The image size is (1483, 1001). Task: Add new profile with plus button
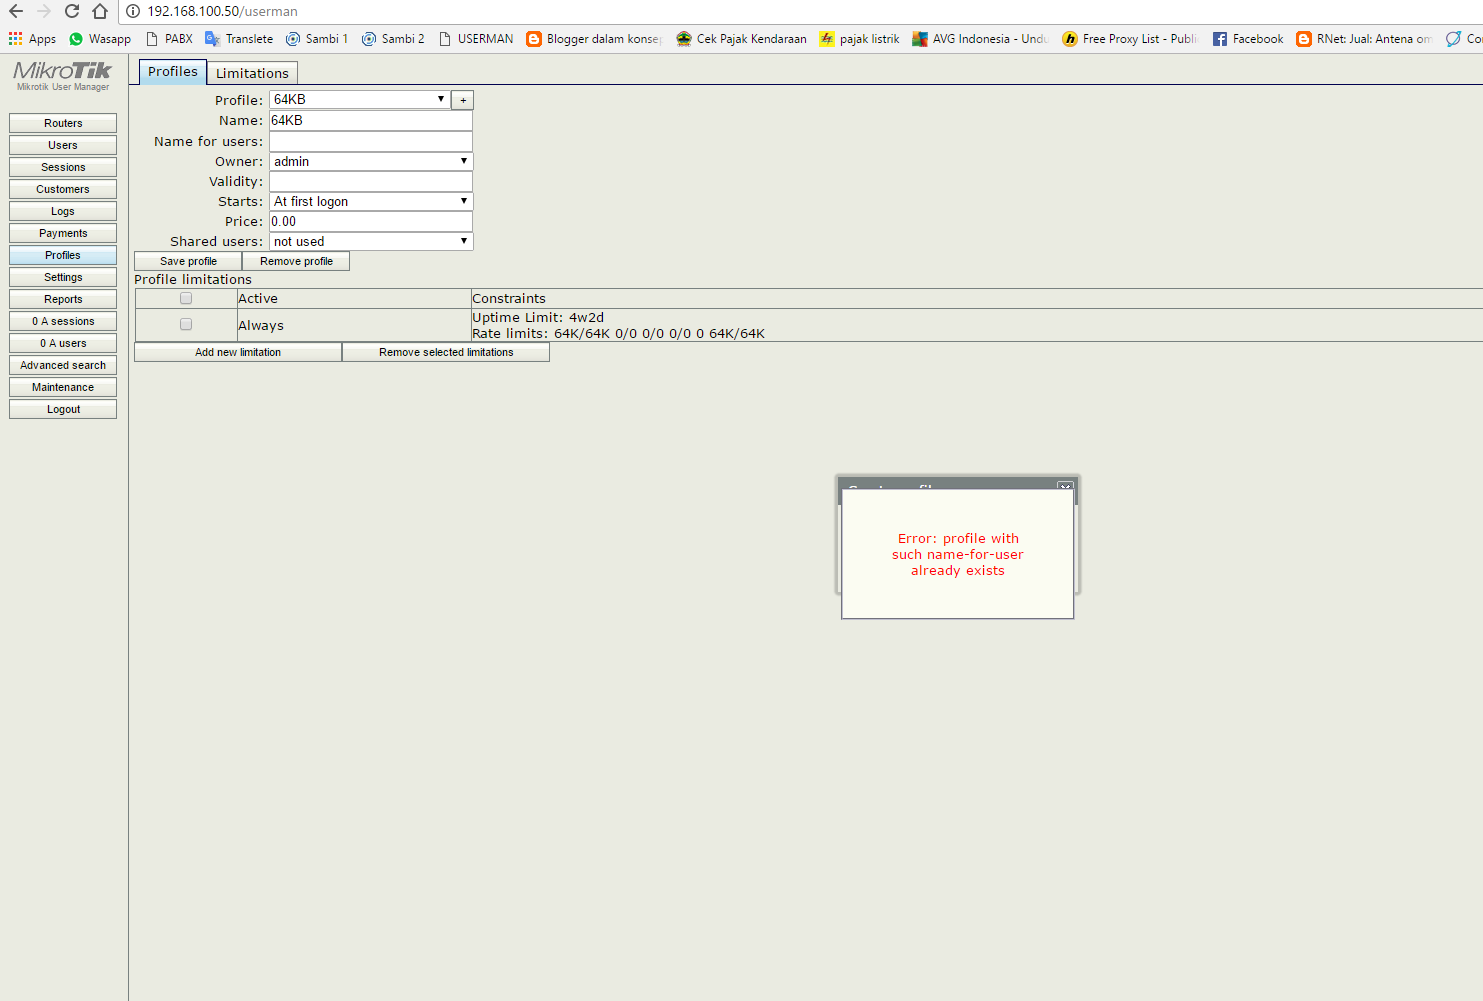(x=463, y=100)
